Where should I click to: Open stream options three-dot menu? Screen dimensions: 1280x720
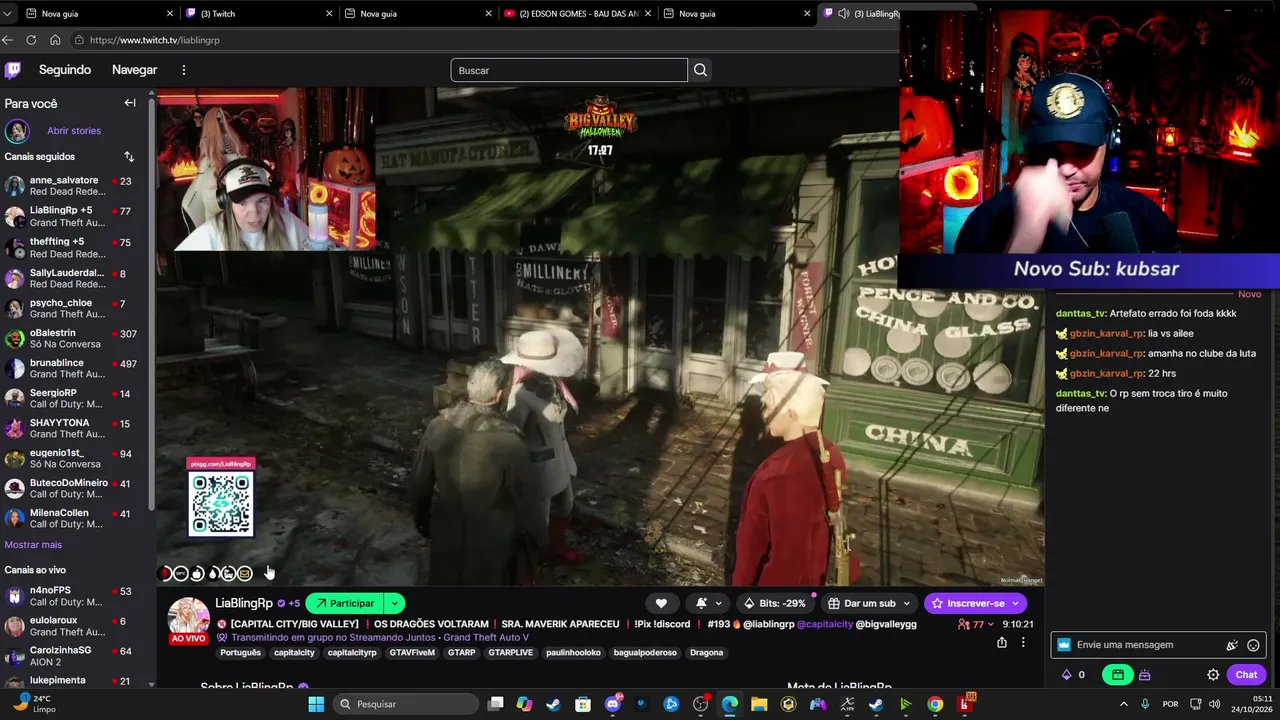click(x=1023, y=643)
